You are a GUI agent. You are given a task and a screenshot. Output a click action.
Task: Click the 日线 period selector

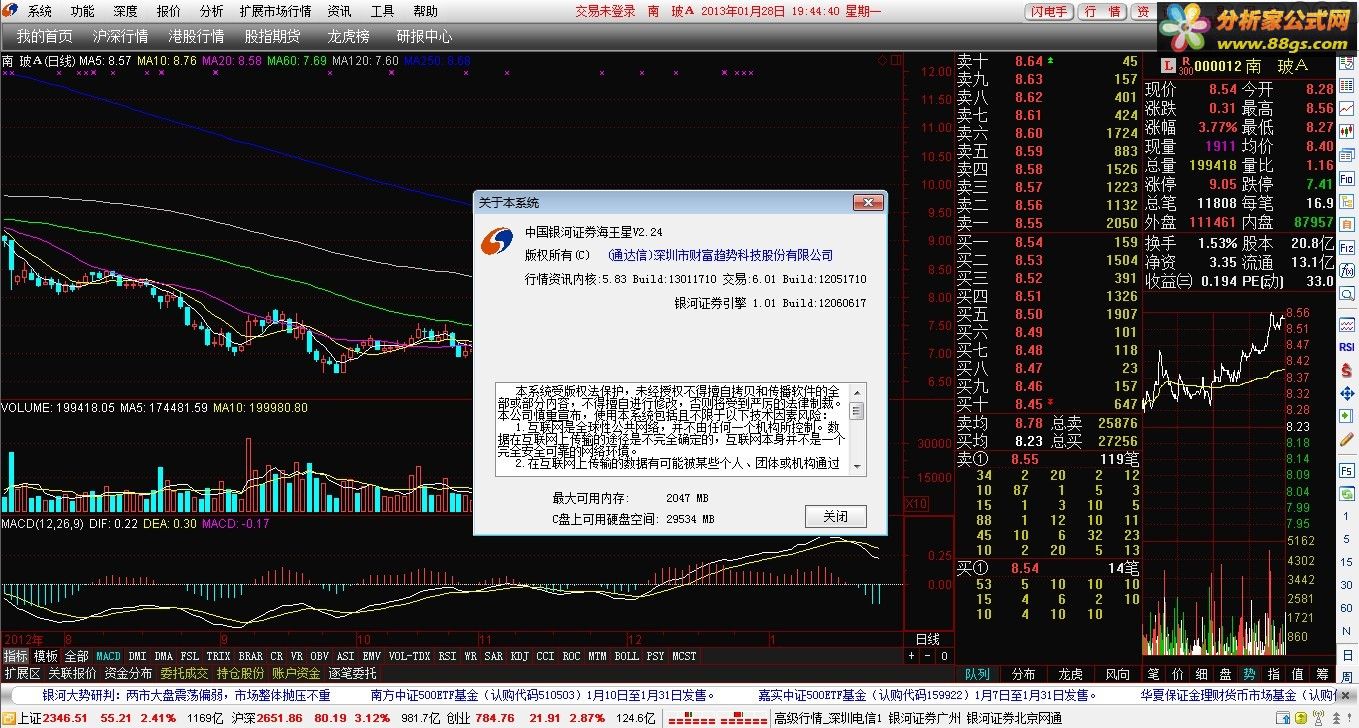927,639
